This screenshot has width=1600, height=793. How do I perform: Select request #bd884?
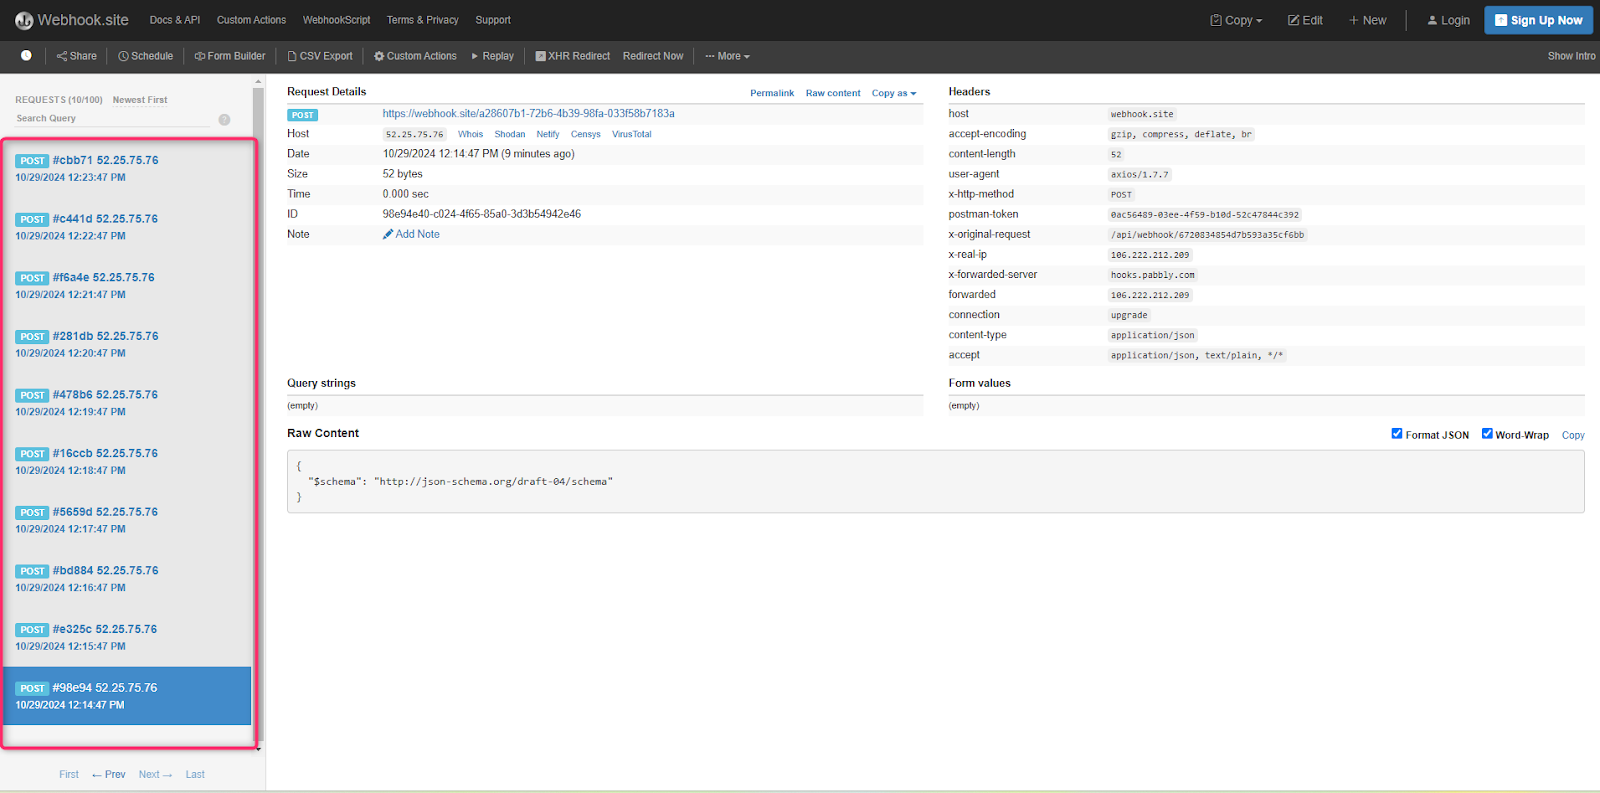(127, 579)
